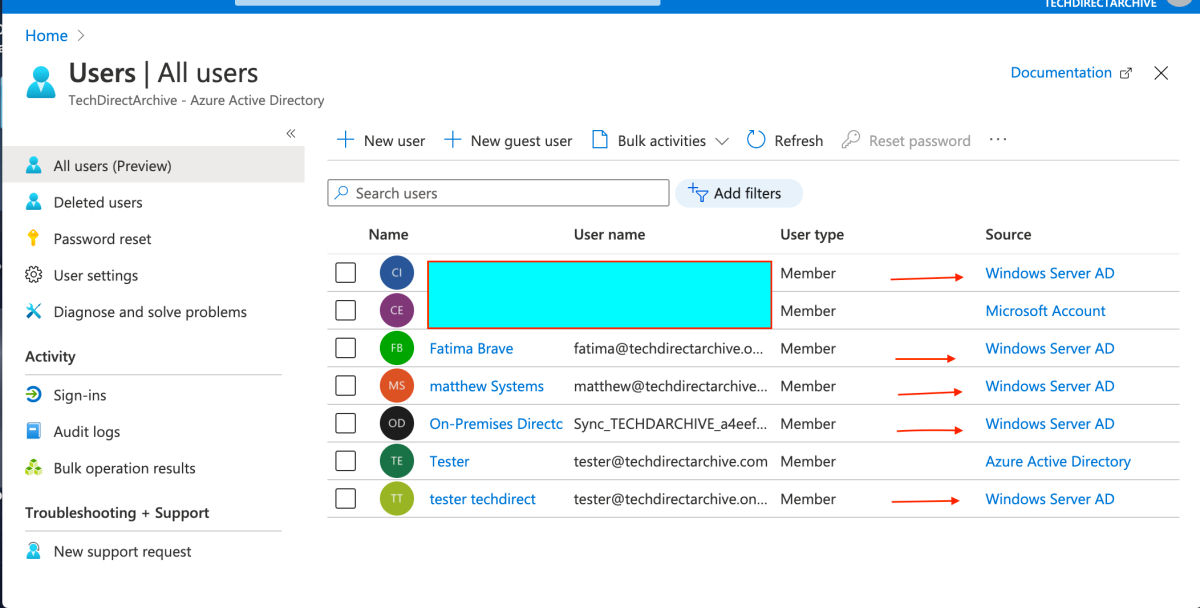Click the Bulk activities document icon

coord(600,140)
